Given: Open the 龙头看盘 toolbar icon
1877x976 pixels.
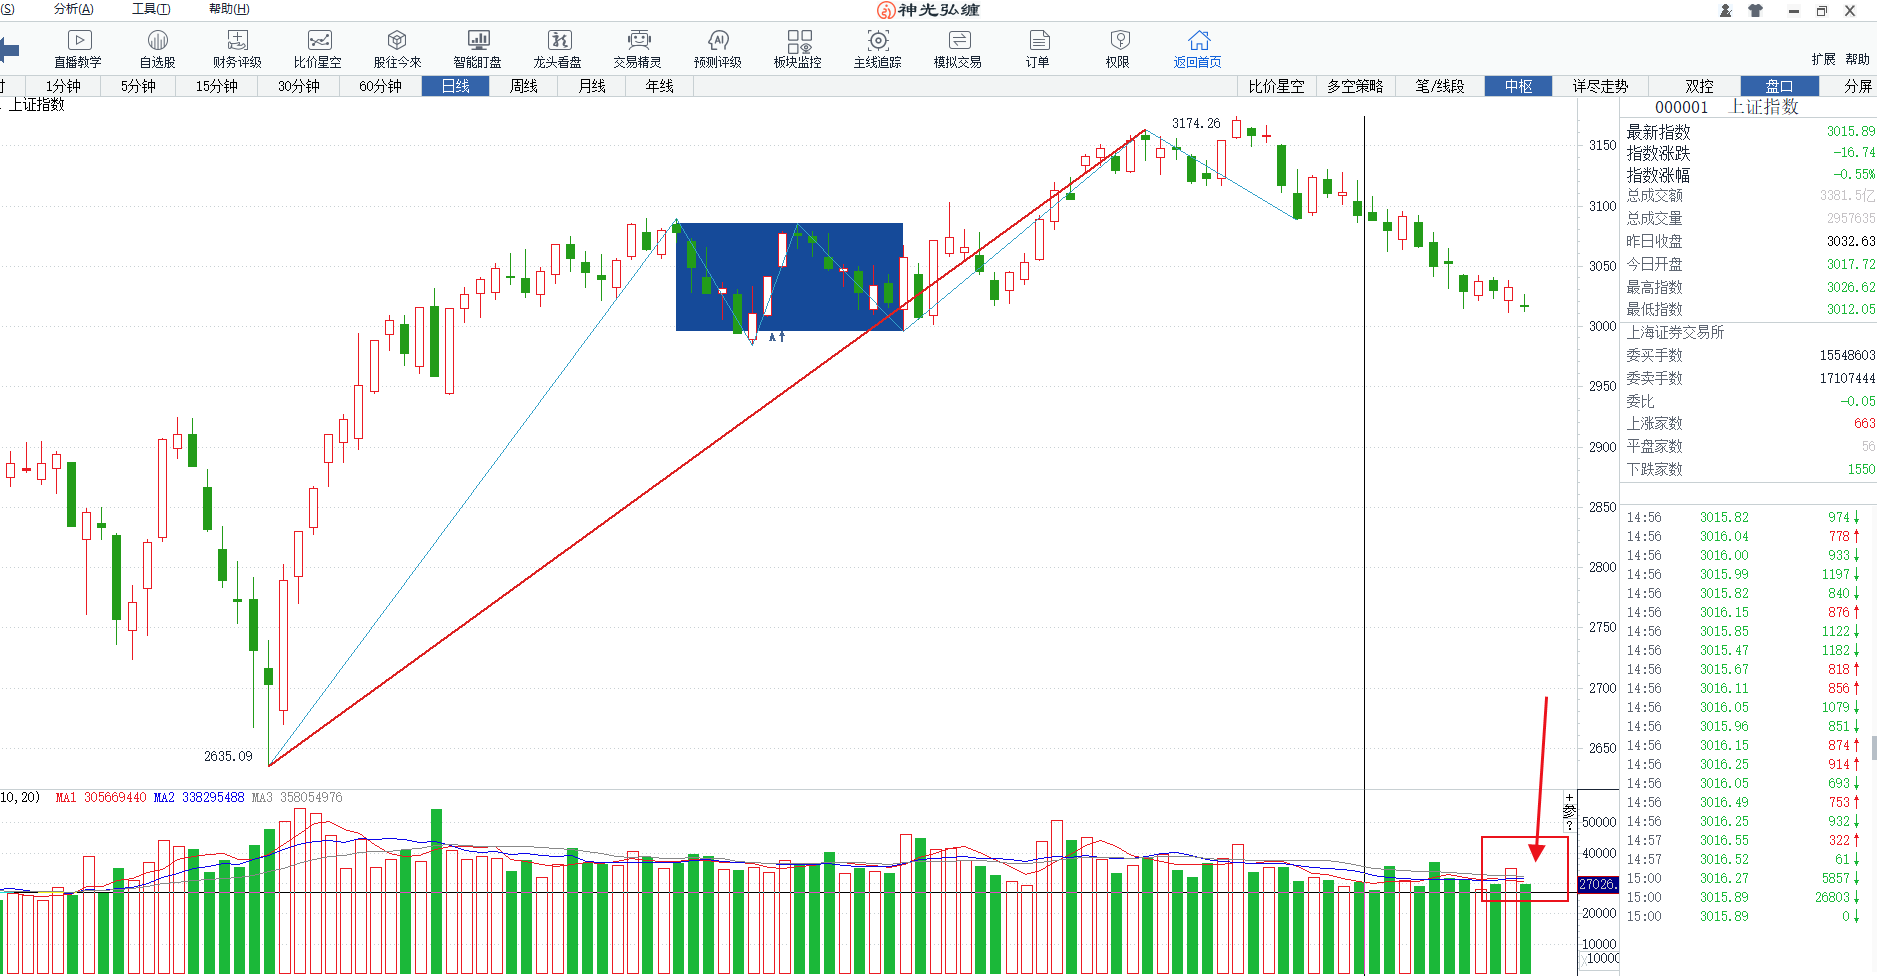Looking at the screenshot, I should coord(558,48).
